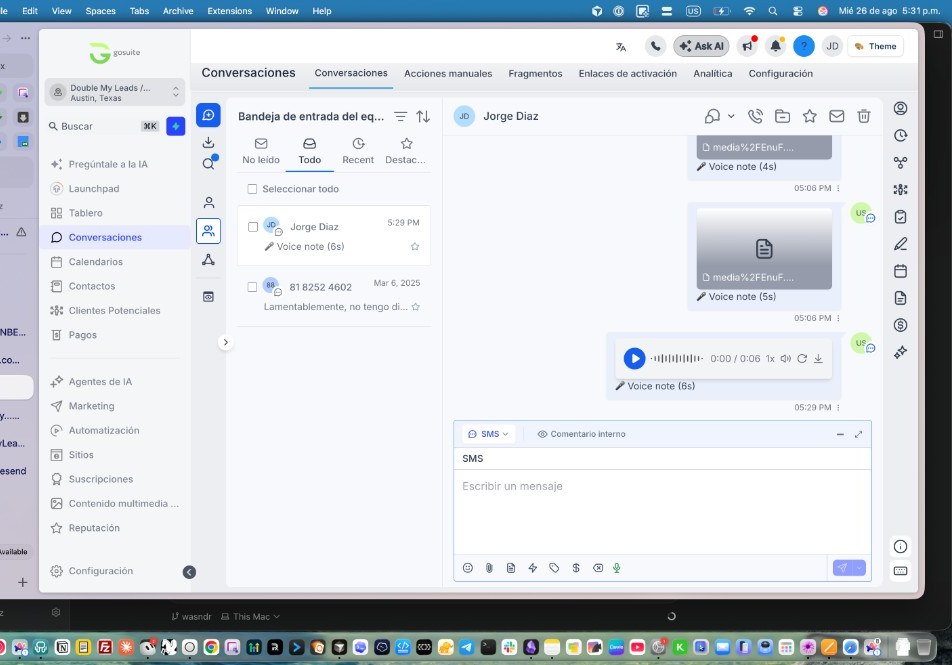Insert an emoji in the composer
The image size is (952, 665).
[468, 568]
